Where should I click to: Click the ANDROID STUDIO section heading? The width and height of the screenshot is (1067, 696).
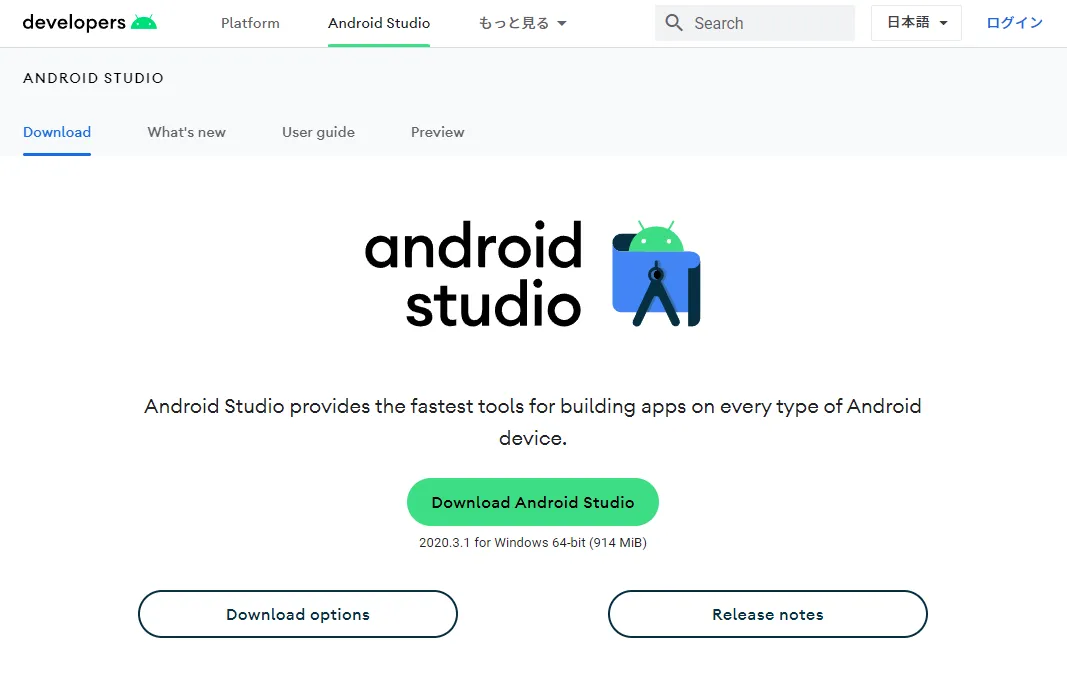(x=93, y=78)
